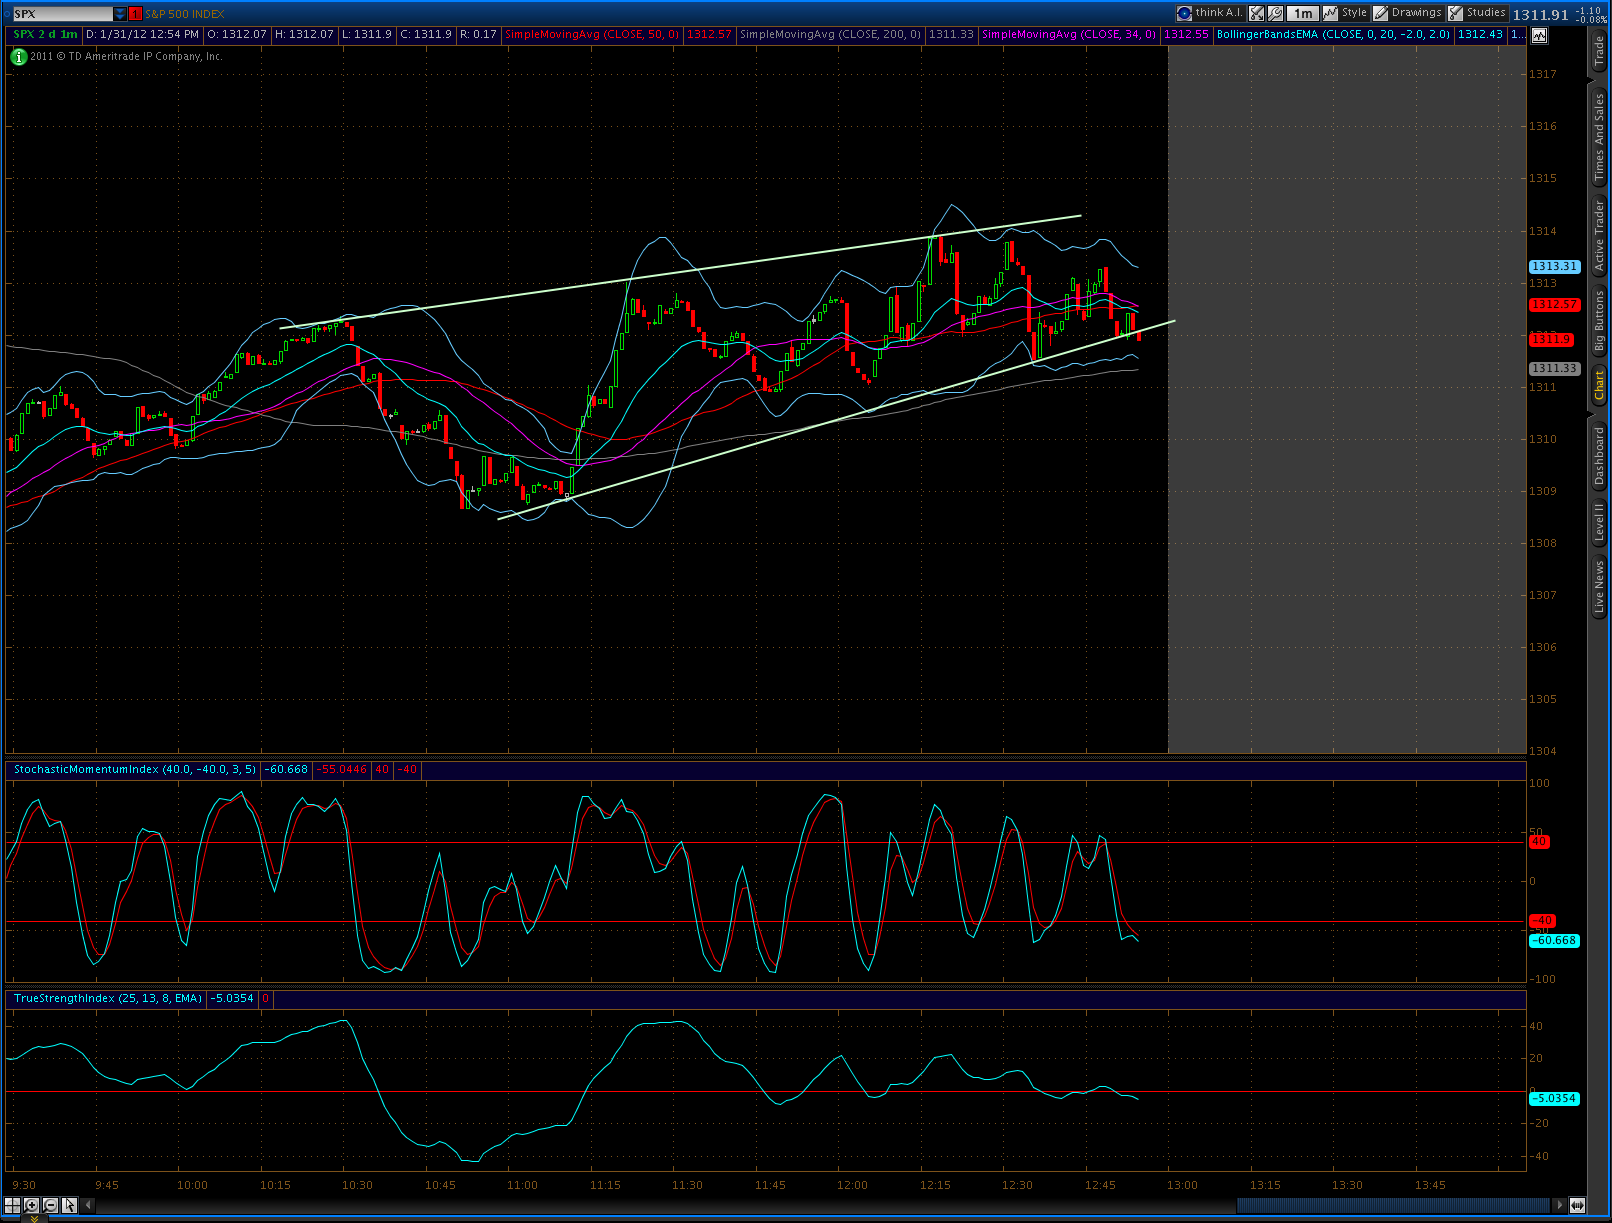Open the Trade side tab
This screenshot has width=1612, height=1223.
pyautogui.click(x=1599, y=50)
